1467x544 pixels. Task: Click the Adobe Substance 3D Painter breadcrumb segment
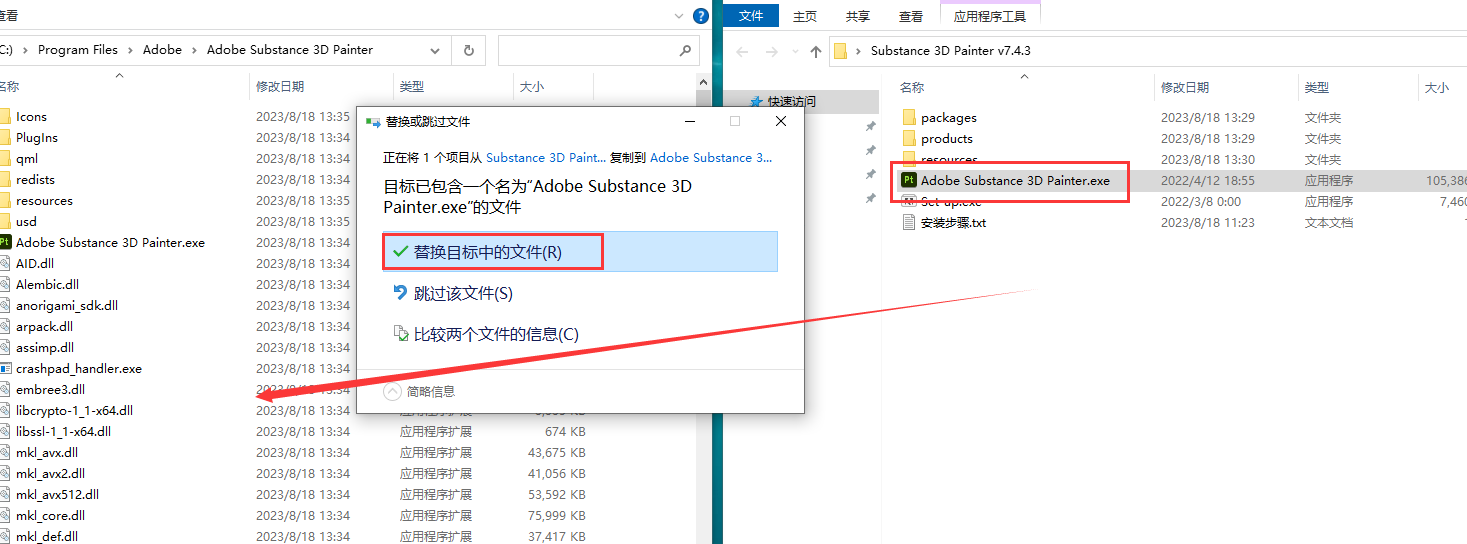tap(290, 50)
